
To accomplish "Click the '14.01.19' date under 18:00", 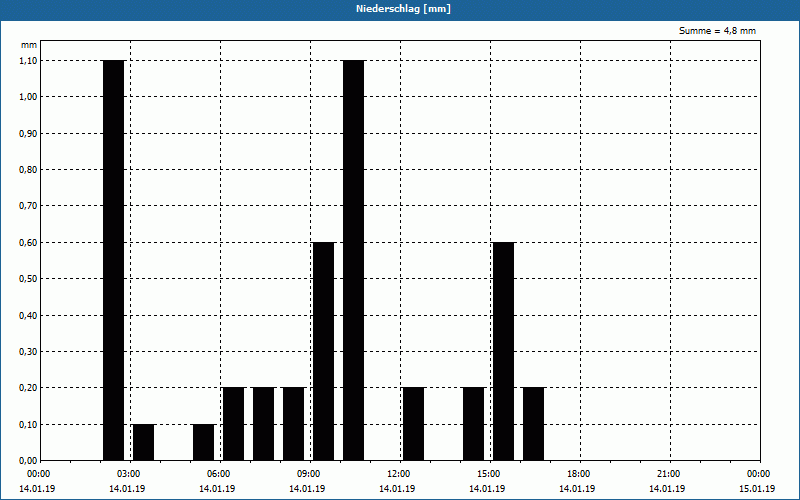I will click(x=577, y=489).
